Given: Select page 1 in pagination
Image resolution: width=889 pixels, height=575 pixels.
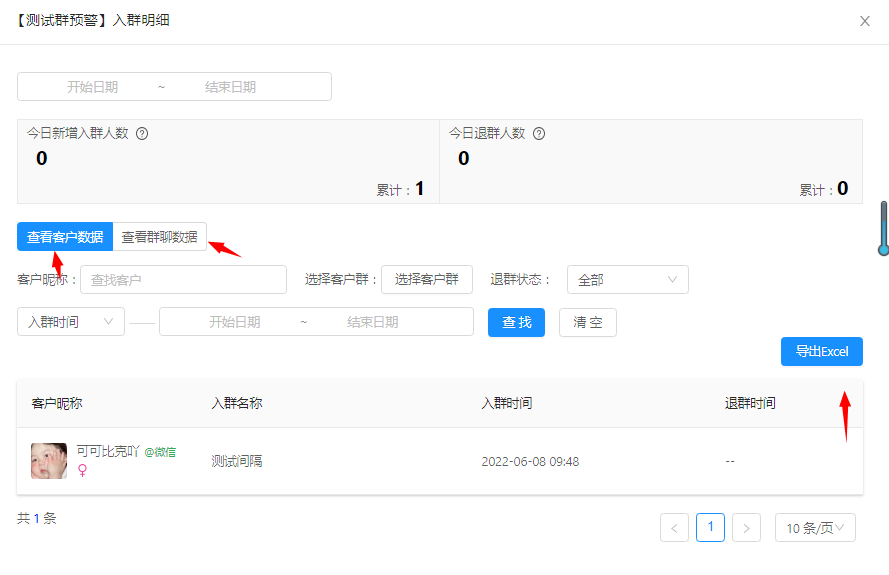Looking at the screenshot, I should [710, 527].
